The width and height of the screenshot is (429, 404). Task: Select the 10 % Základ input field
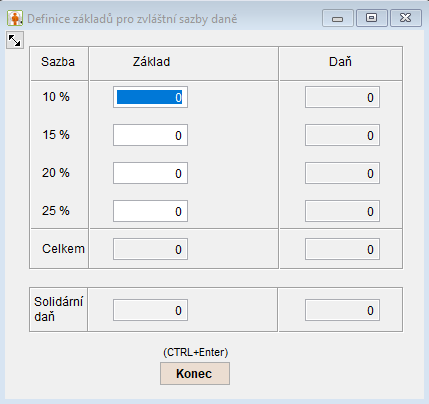point(150,97)
